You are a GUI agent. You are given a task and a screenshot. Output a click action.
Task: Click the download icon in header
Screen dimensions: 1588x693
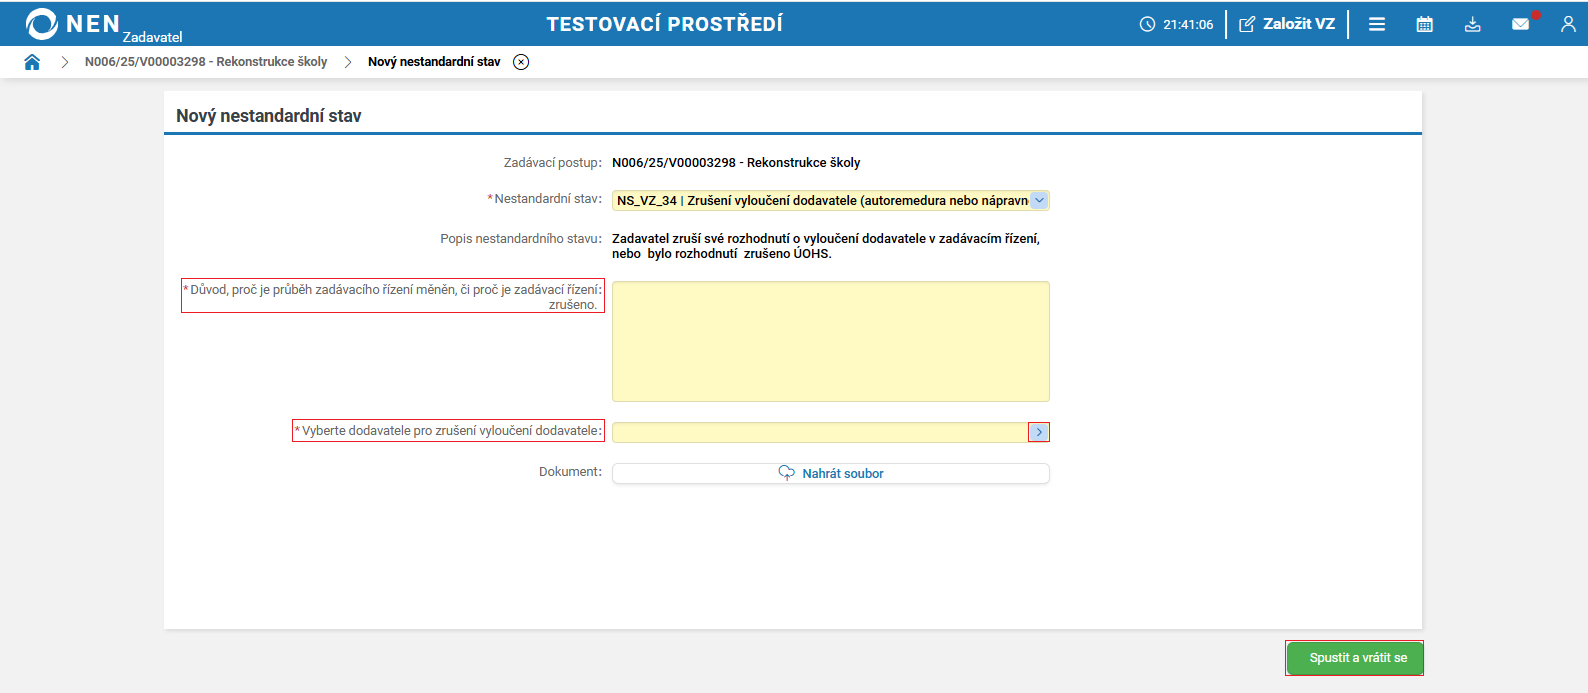(1473, 24)
